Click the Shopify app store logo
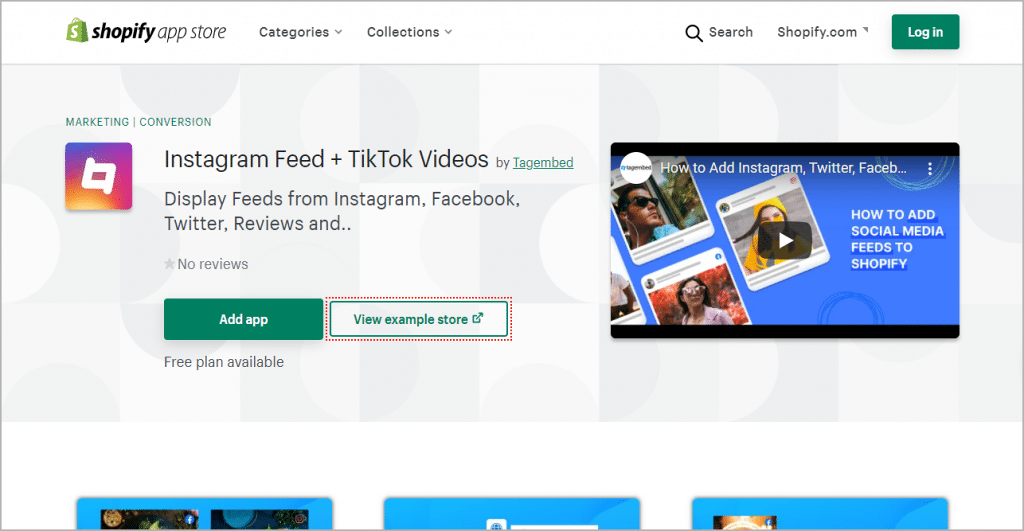1024x531 pixels. [x=146, y=31]
